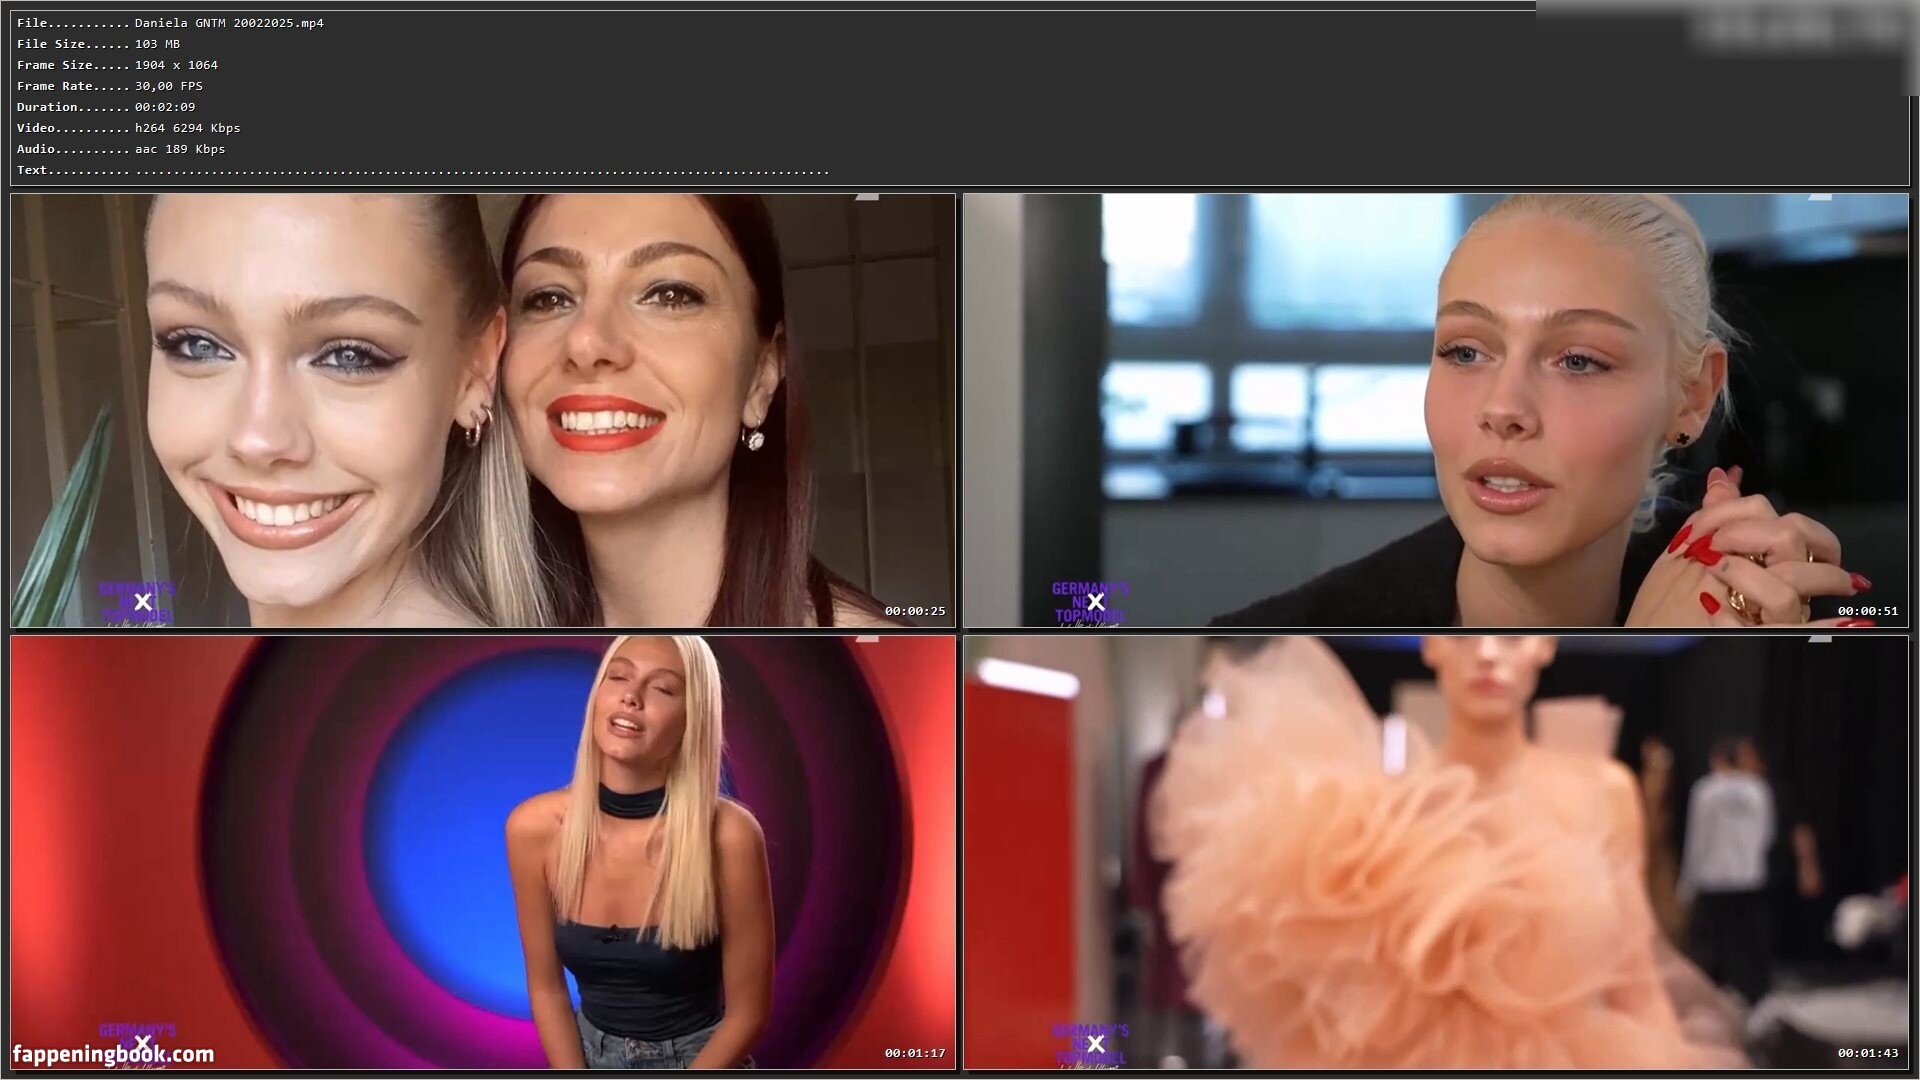Click the 00:01:43 timestamp label
The image size is (1920, 1080).
pyautogui.click(x=1867, y=1053)
